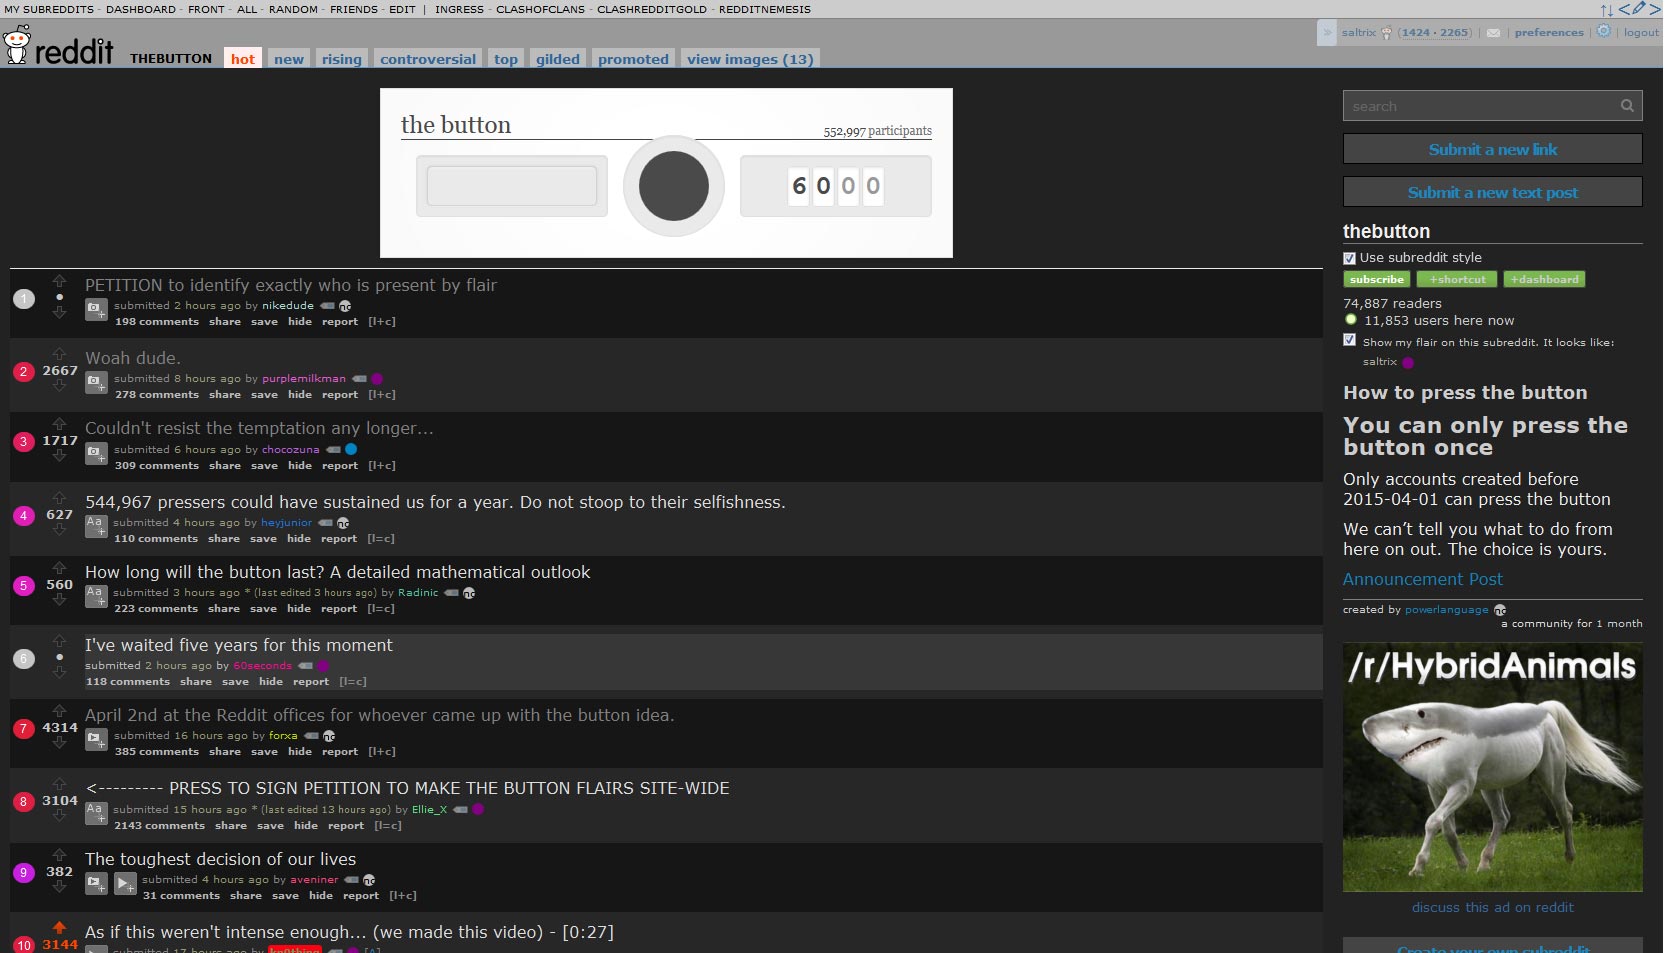Switch to the 'rising' tab
1680x953 pixels.
point(341,59)
